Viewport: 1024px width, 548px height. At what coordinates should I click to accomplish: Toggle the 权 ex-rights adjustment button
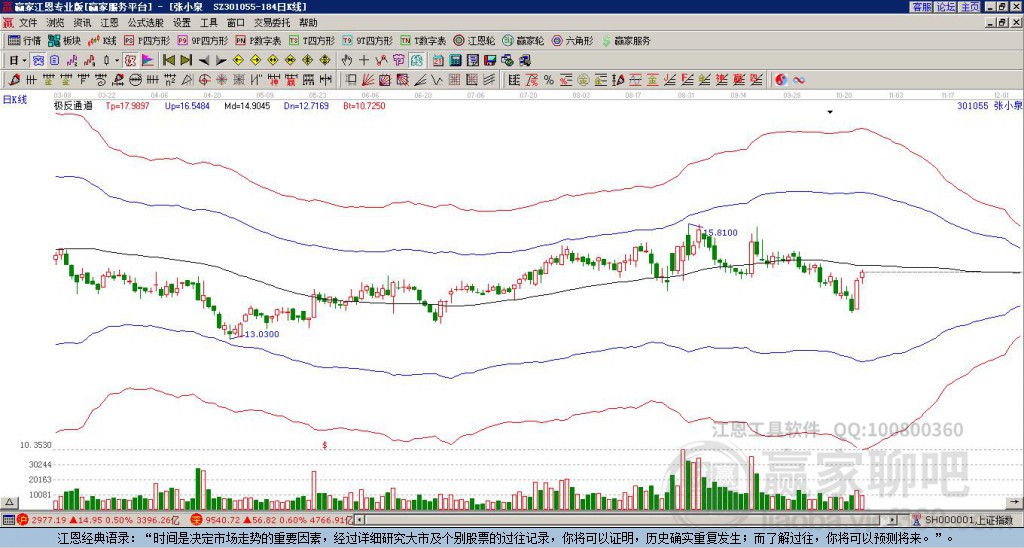click(x=131, y=61)
